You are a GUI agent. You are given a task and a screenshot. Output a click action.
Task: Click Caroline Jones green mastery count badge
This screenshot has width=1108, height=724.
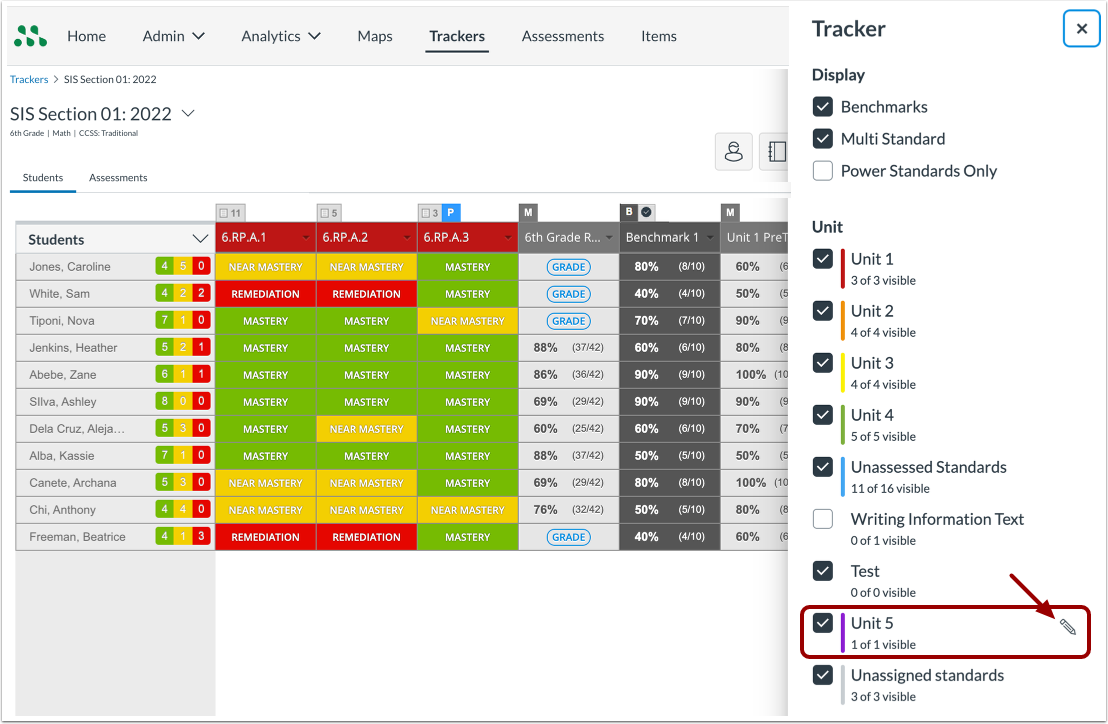click(x=165, y=266)
